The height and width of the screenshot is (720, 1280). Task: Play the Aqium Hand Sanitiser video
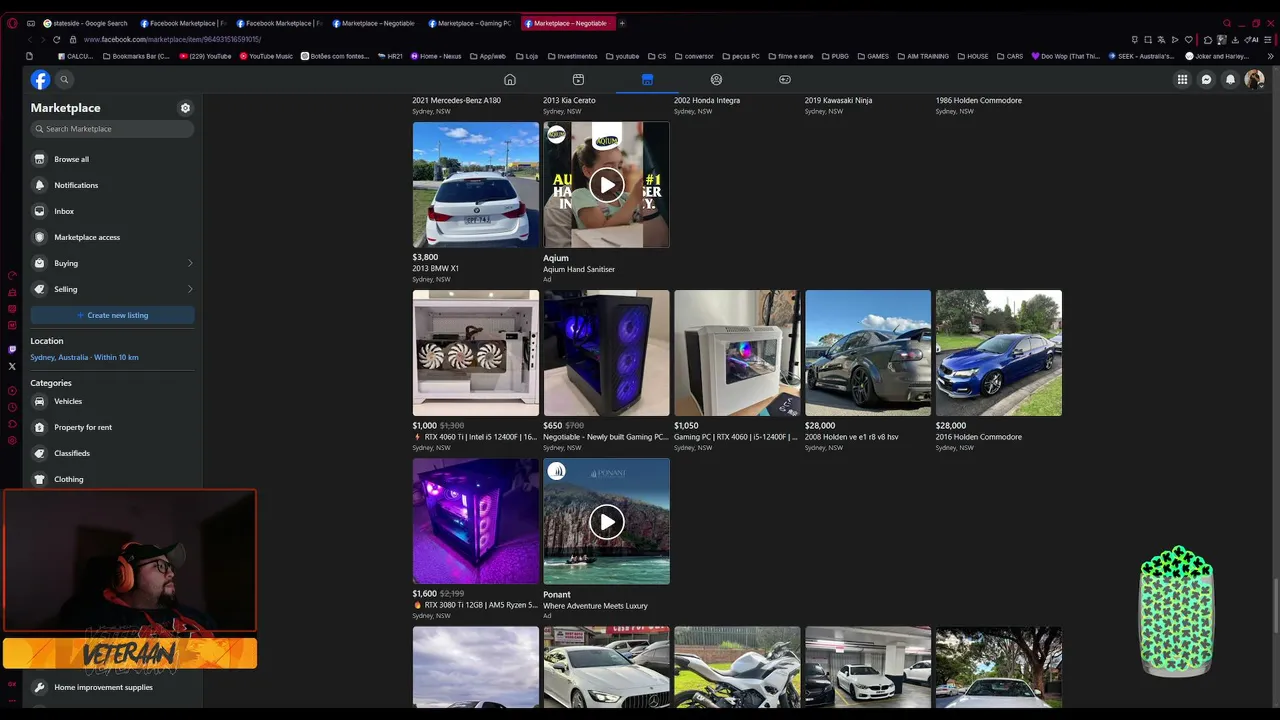pos(606,185)
